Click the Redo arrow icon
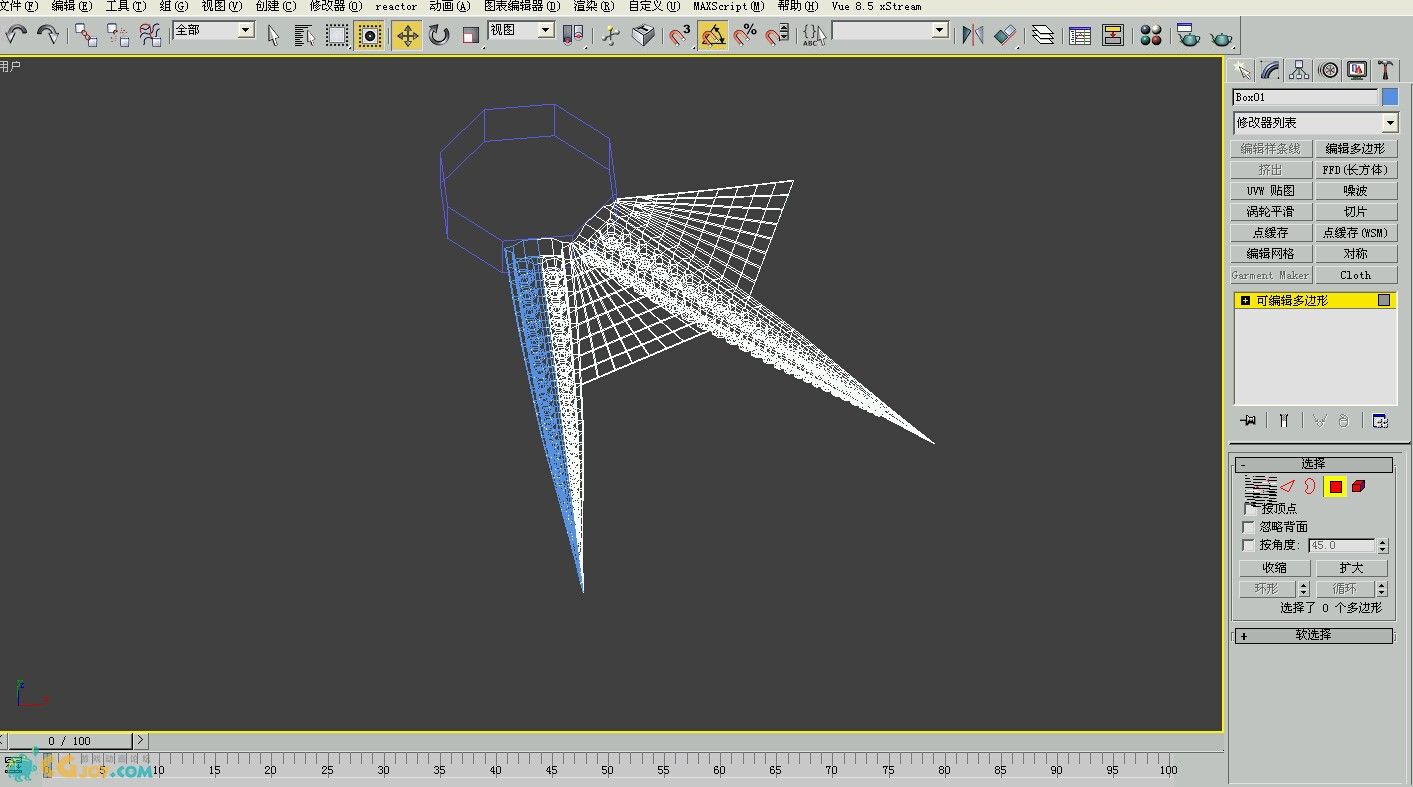1413x787 pixels. [x=47, y=35]
